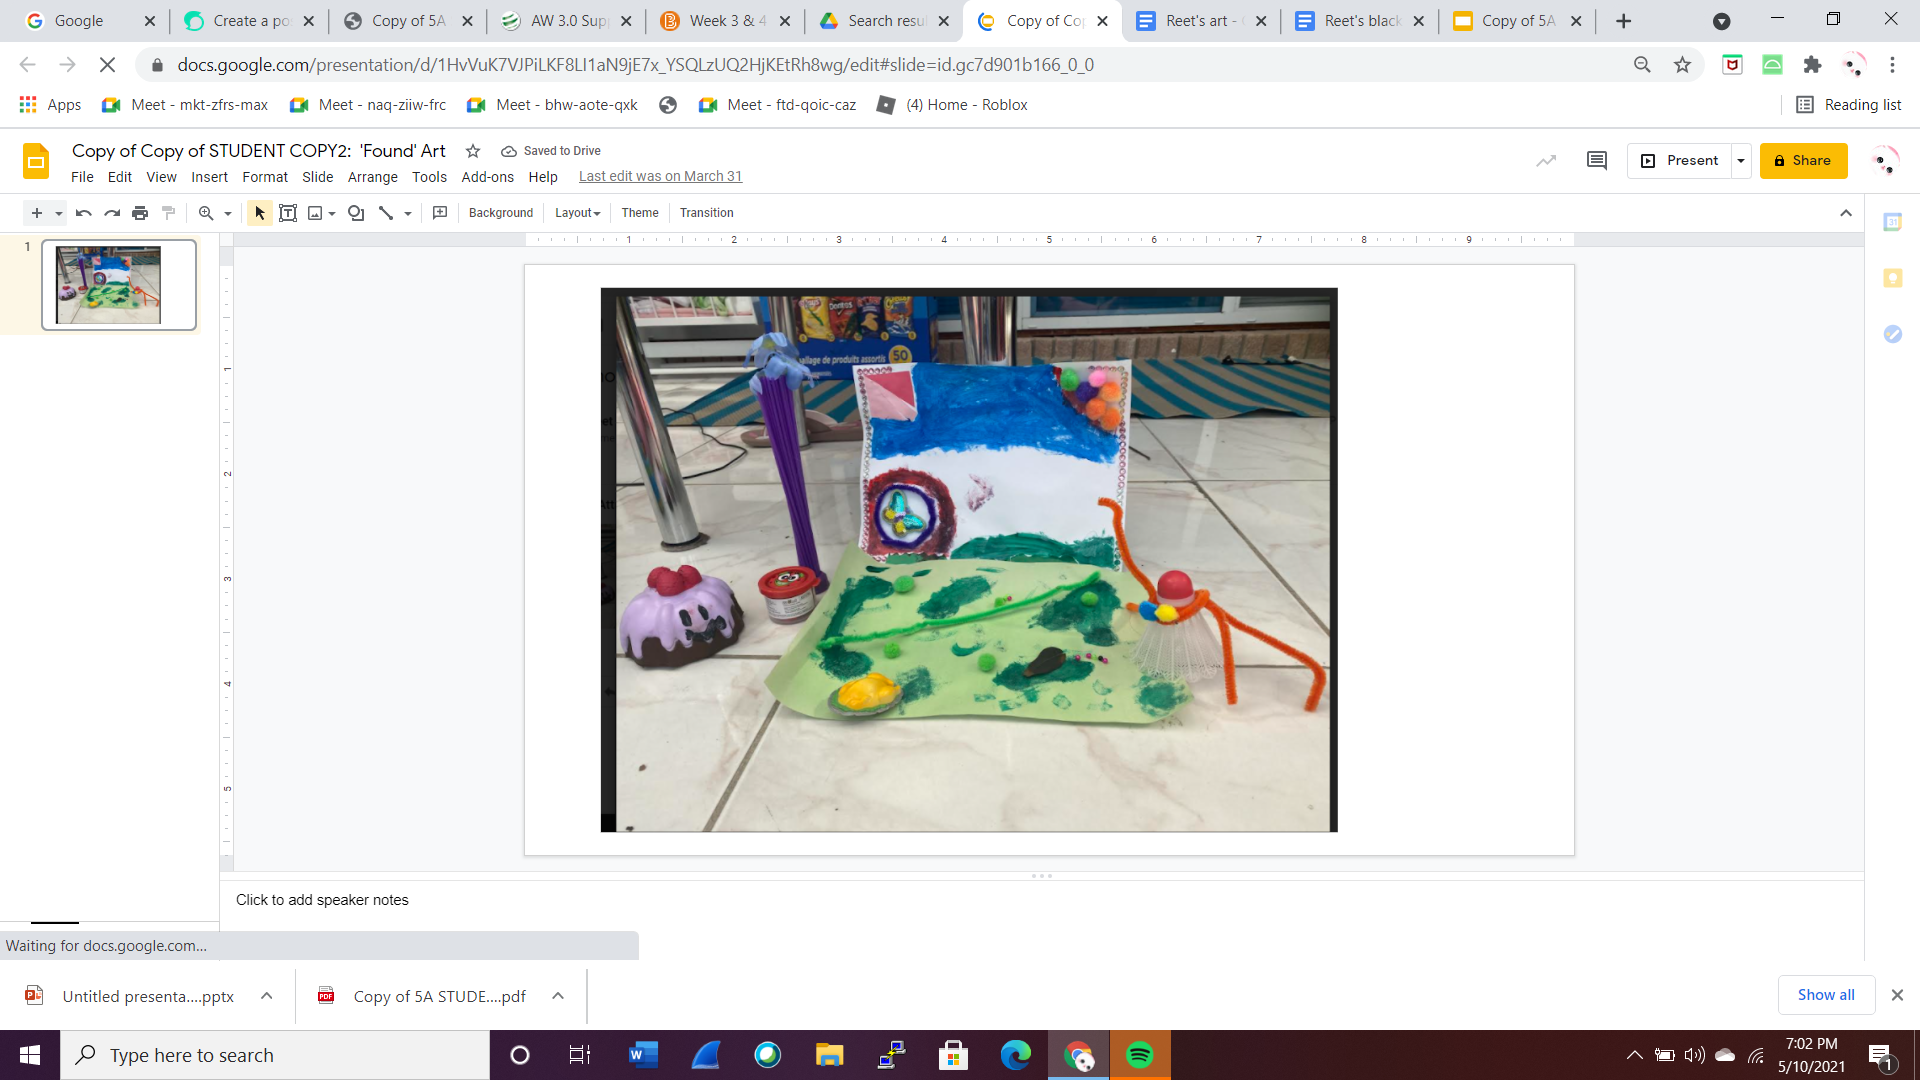1920x1080 pixels.
Task: Expand the line tool dropdown arrow
Action: 408,213
